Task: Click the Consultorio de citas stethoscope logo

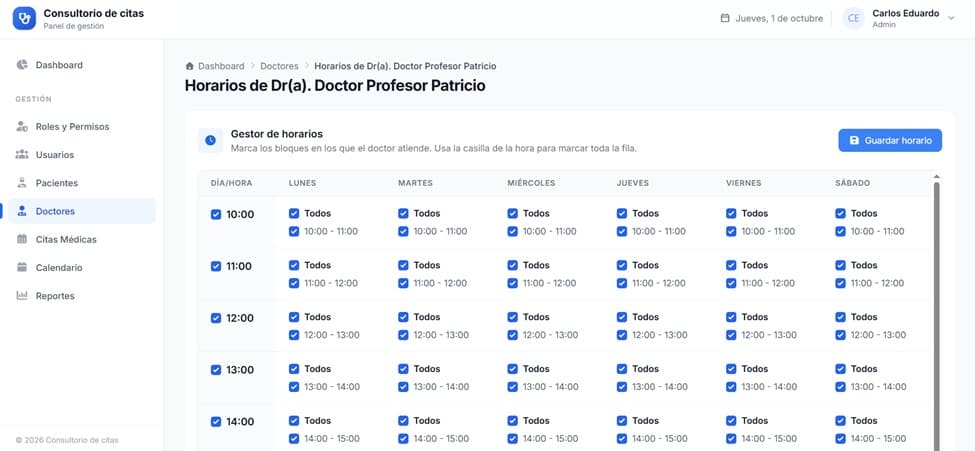Action: pos(24,19)
